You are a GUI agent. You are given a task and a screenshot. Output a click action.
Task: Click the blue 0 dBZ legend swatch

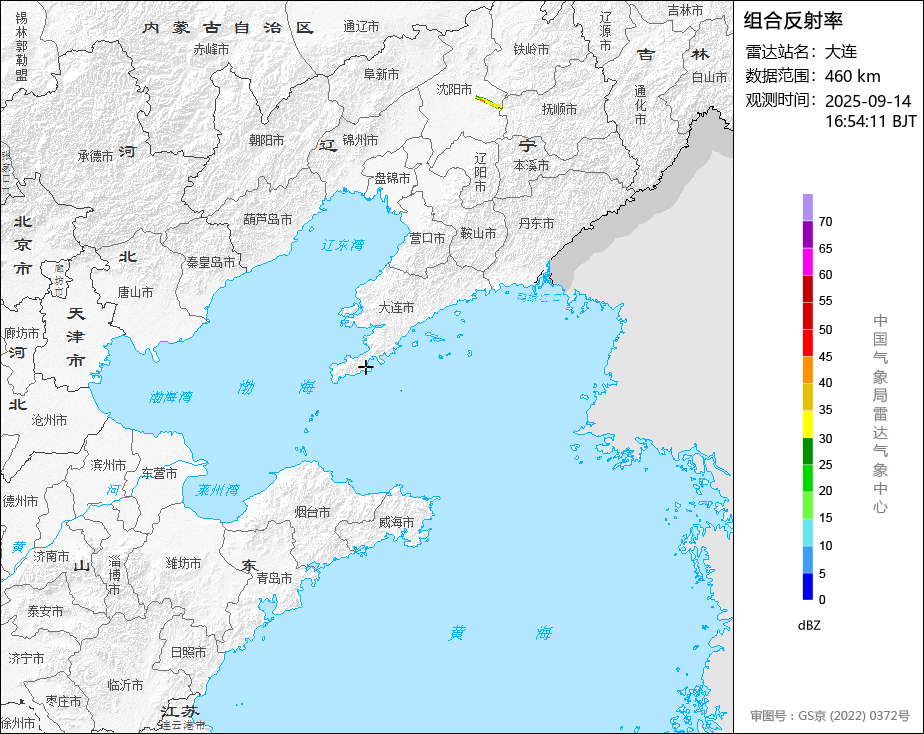(x=807, y=587)
